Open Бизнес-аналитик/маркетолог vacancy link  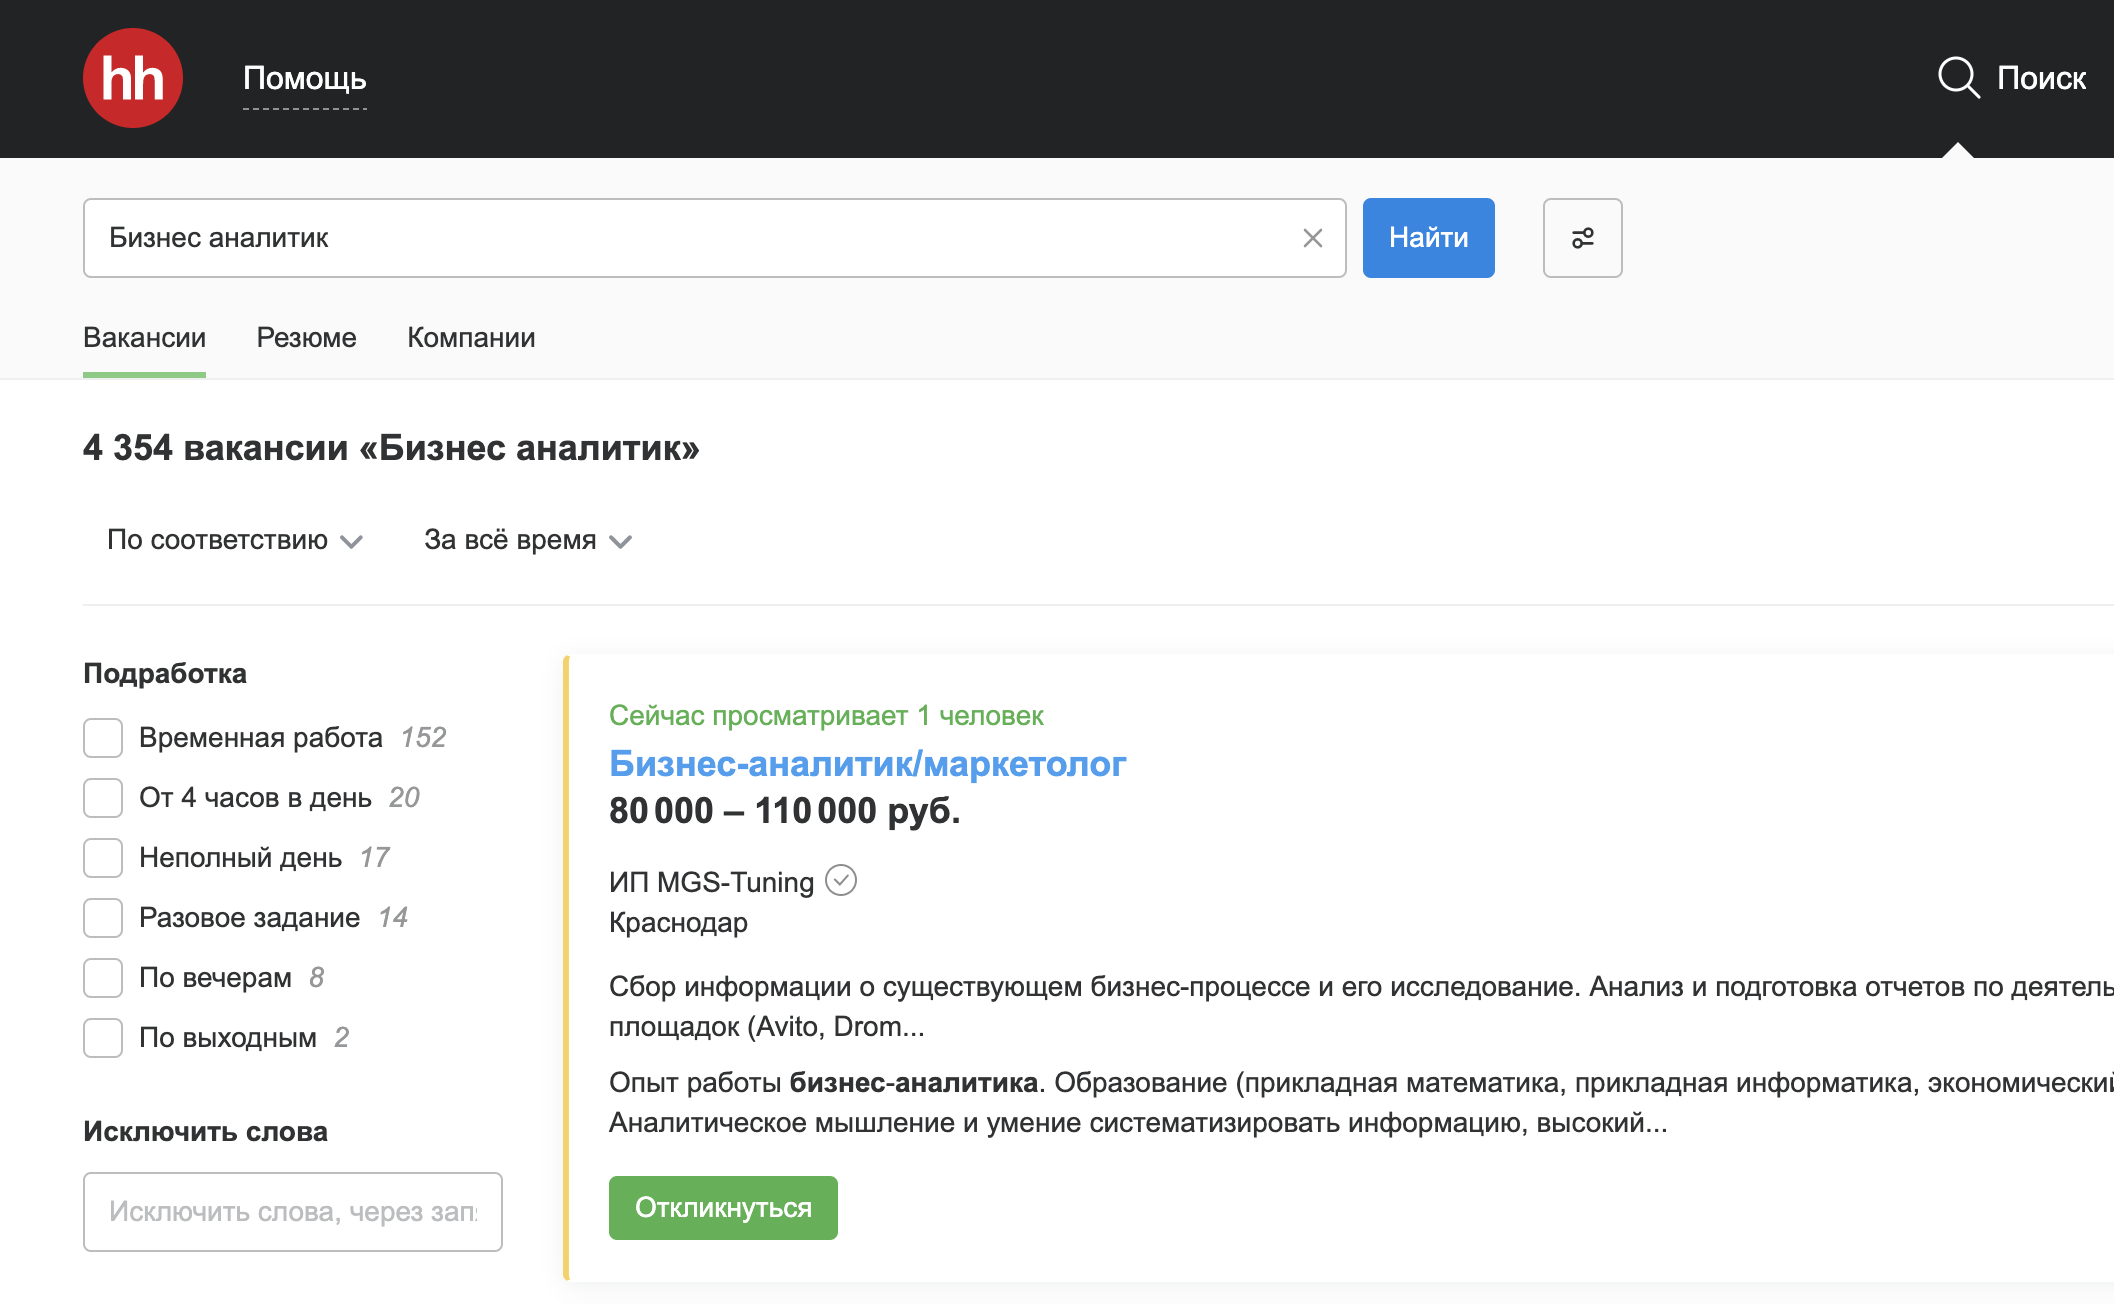[867, 764]
